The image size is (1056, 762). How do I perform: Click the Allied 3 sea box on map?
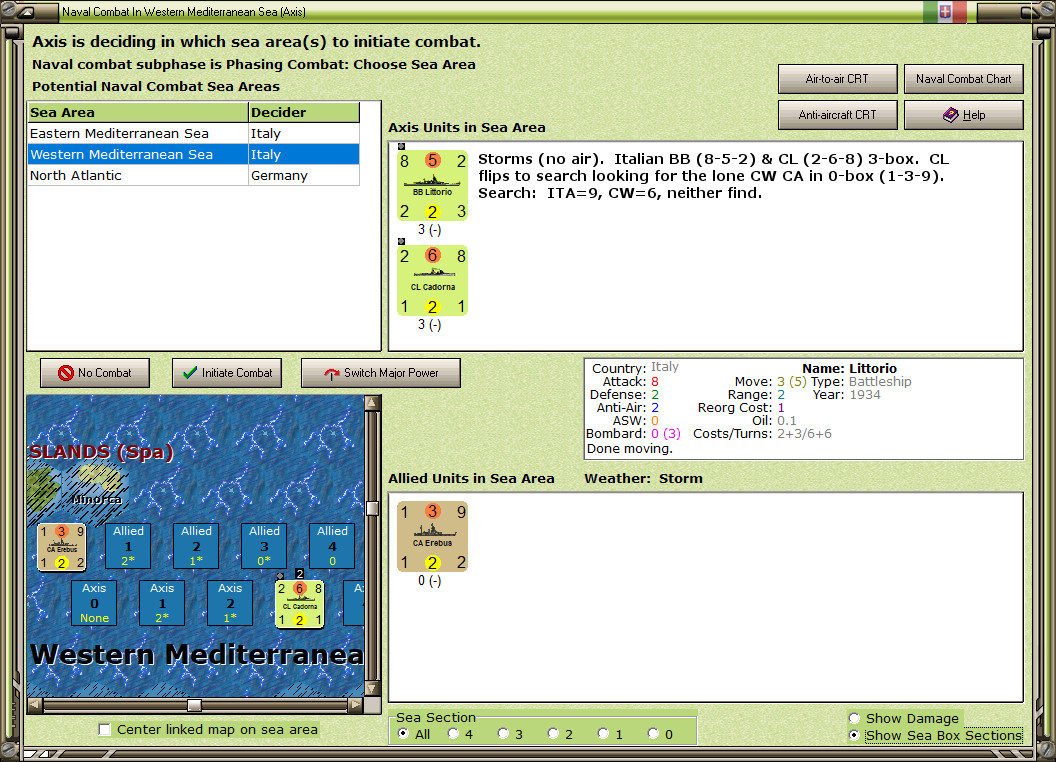pos(264,546)
